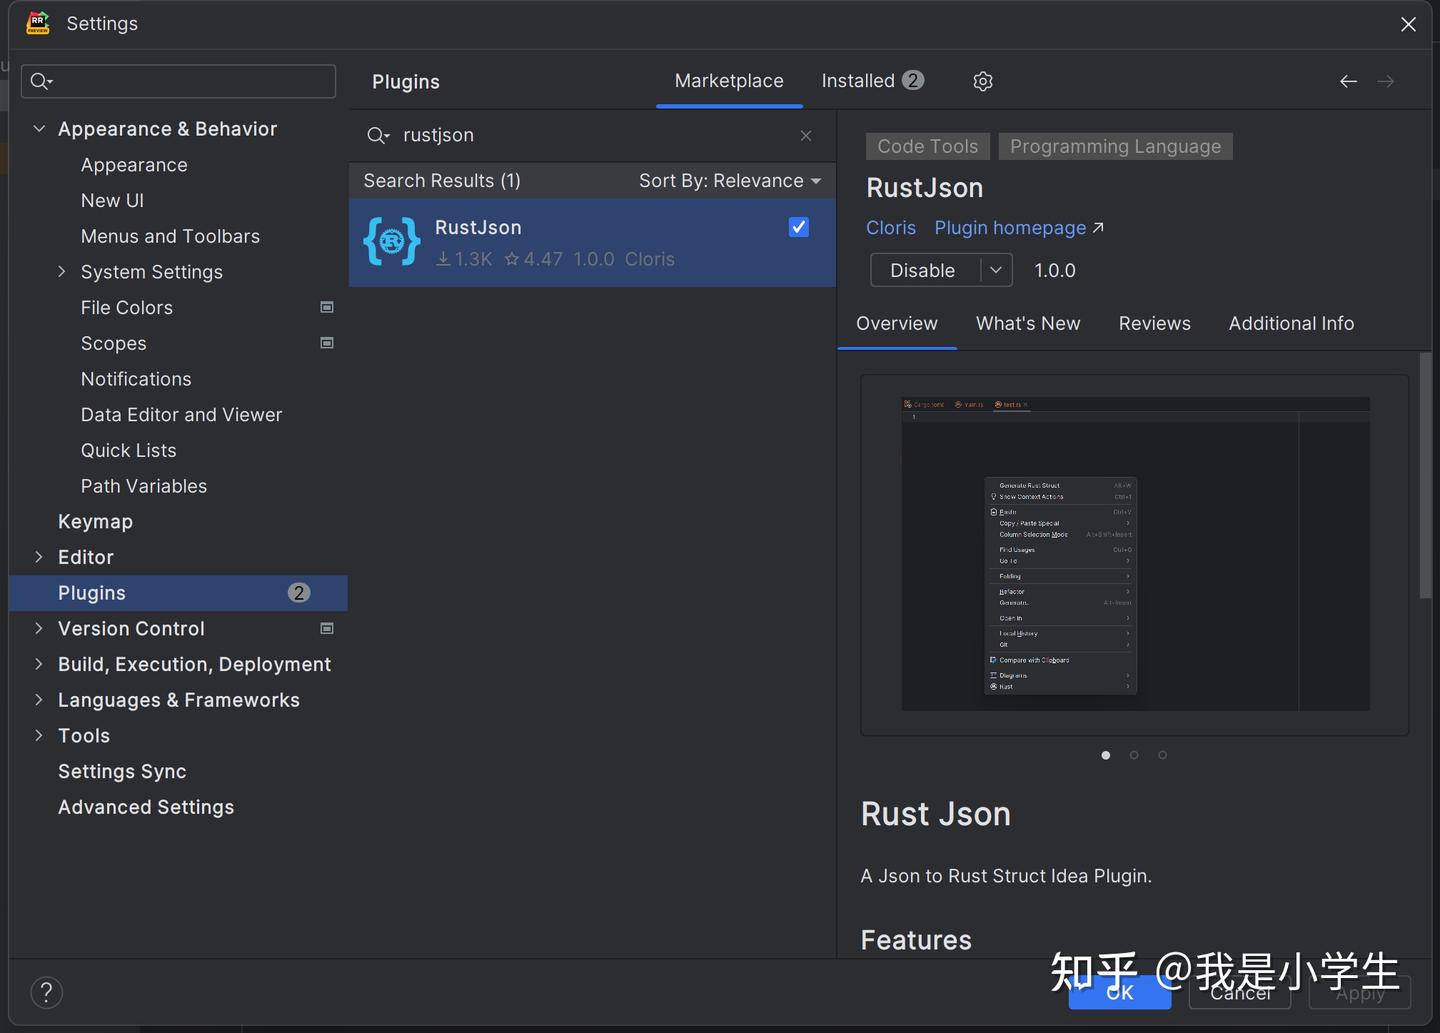Click the RustJson plugin logo thumbnail
Viewport: 1440px width, 1033px height.
[x=391, y=240]
